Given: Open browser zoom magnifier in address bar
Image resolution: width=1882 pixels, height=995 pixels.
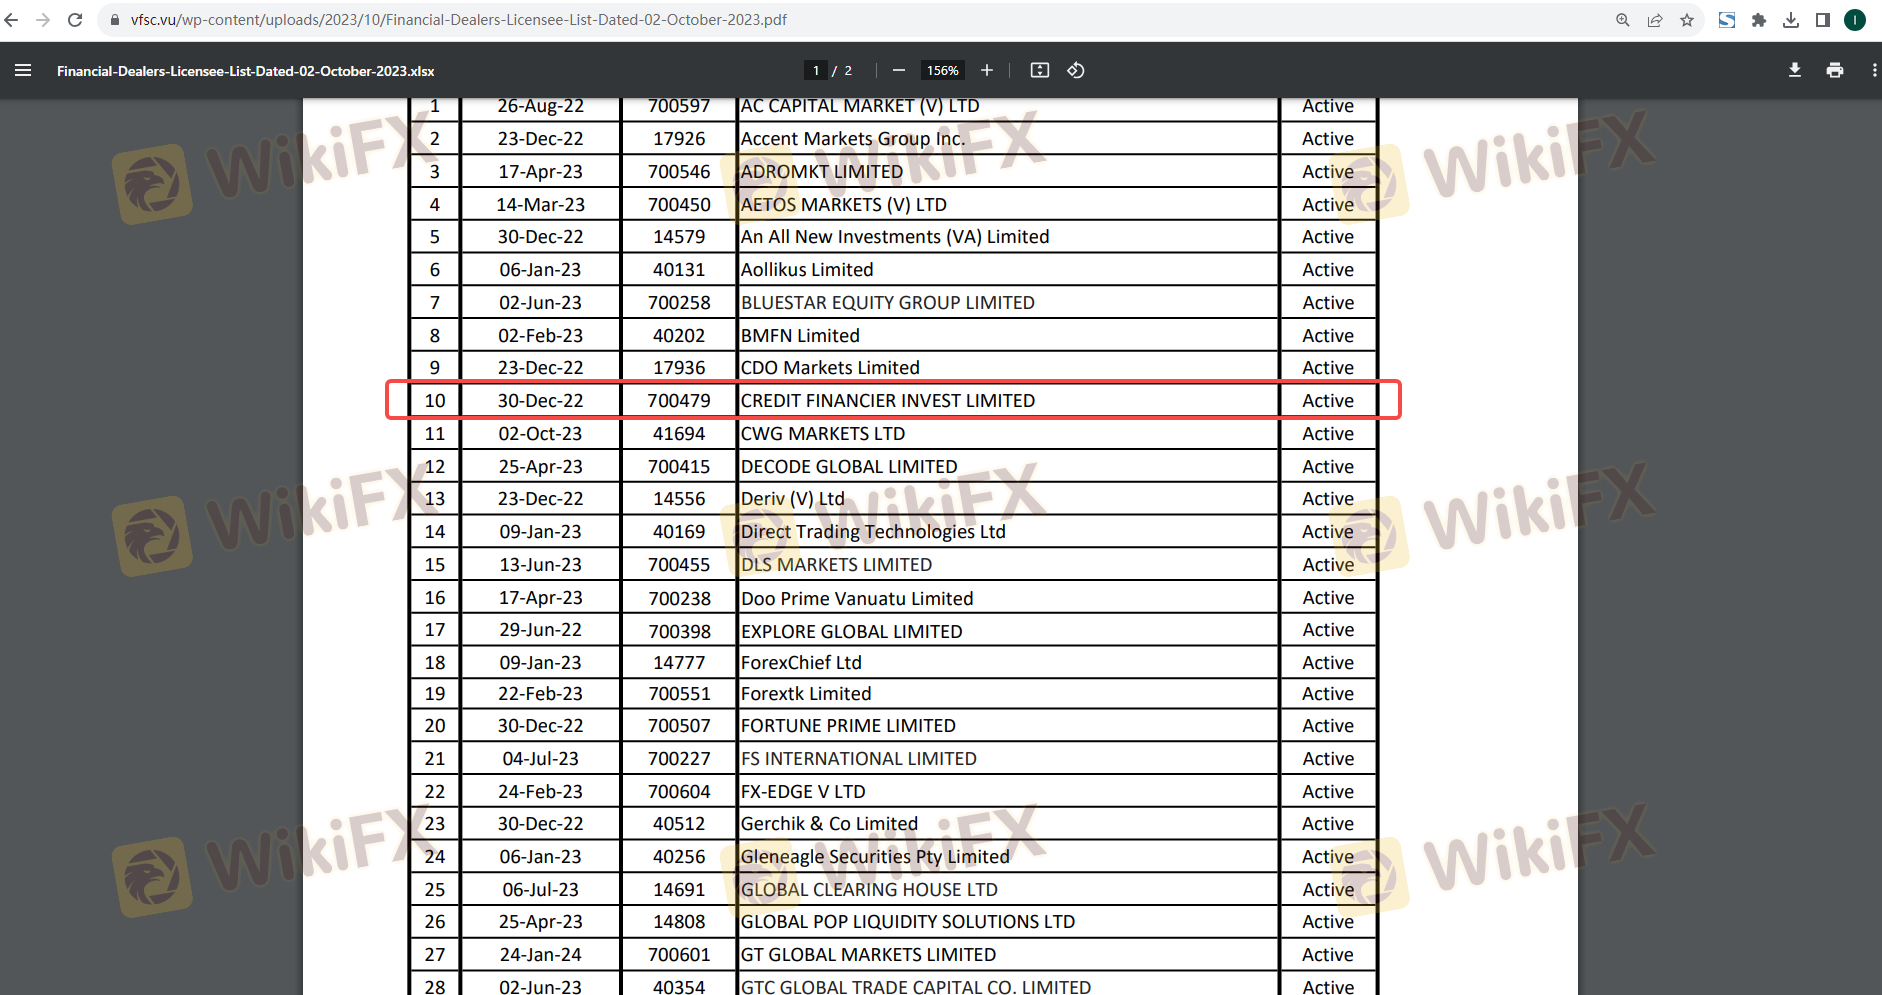Looking at the screenshot, I should pos(1622,20).
